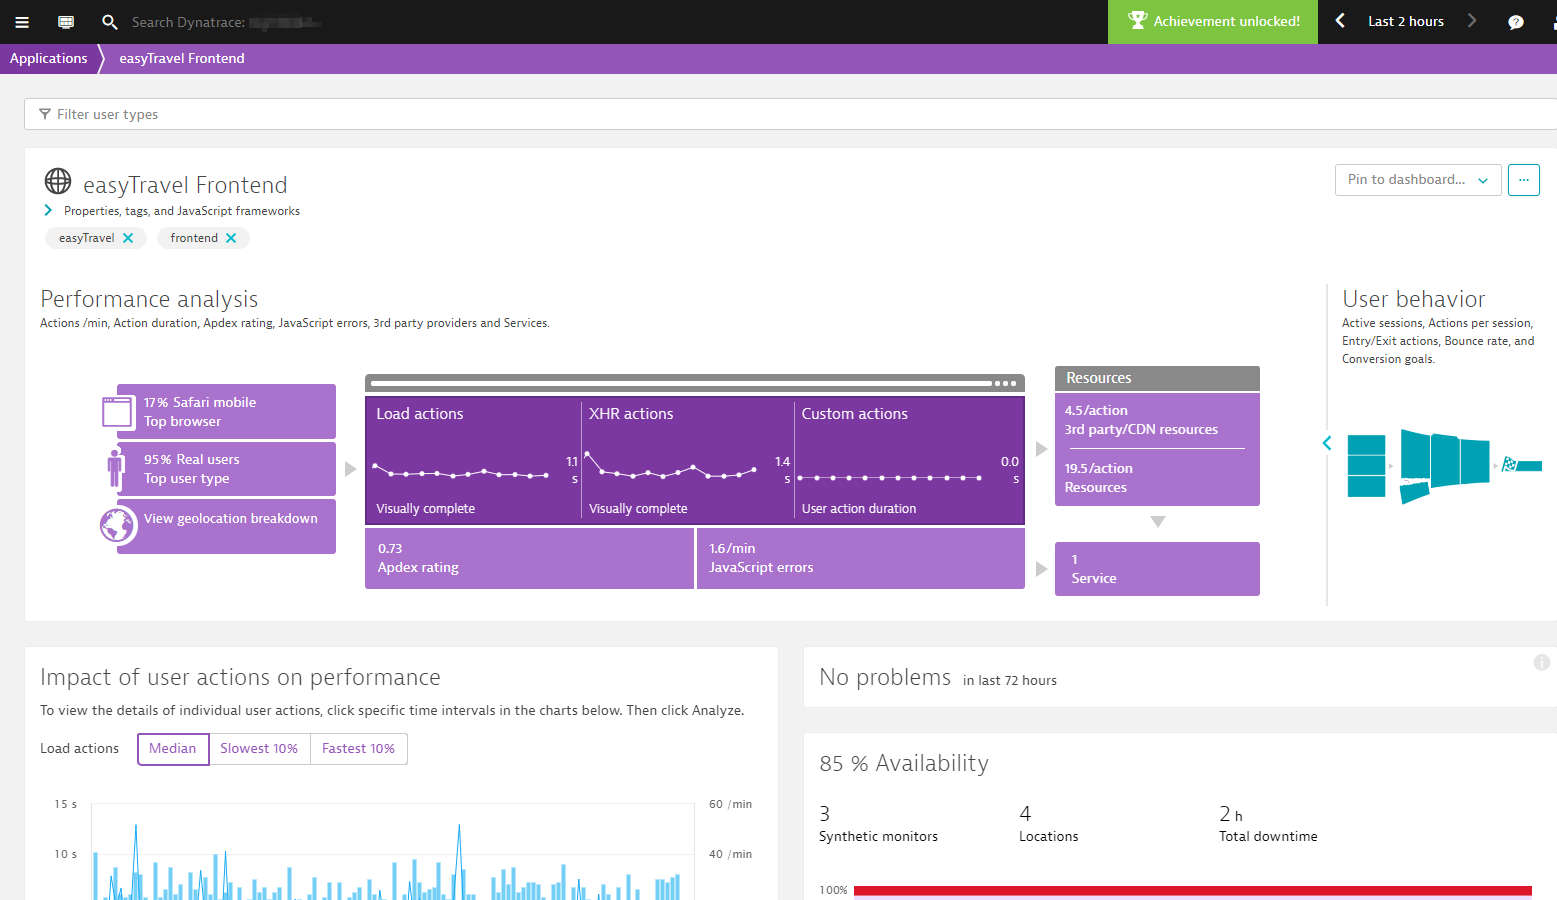Click the browser window icon
Screen dimensions: 1557x900
pyautogui.click(x=118, y=412)
